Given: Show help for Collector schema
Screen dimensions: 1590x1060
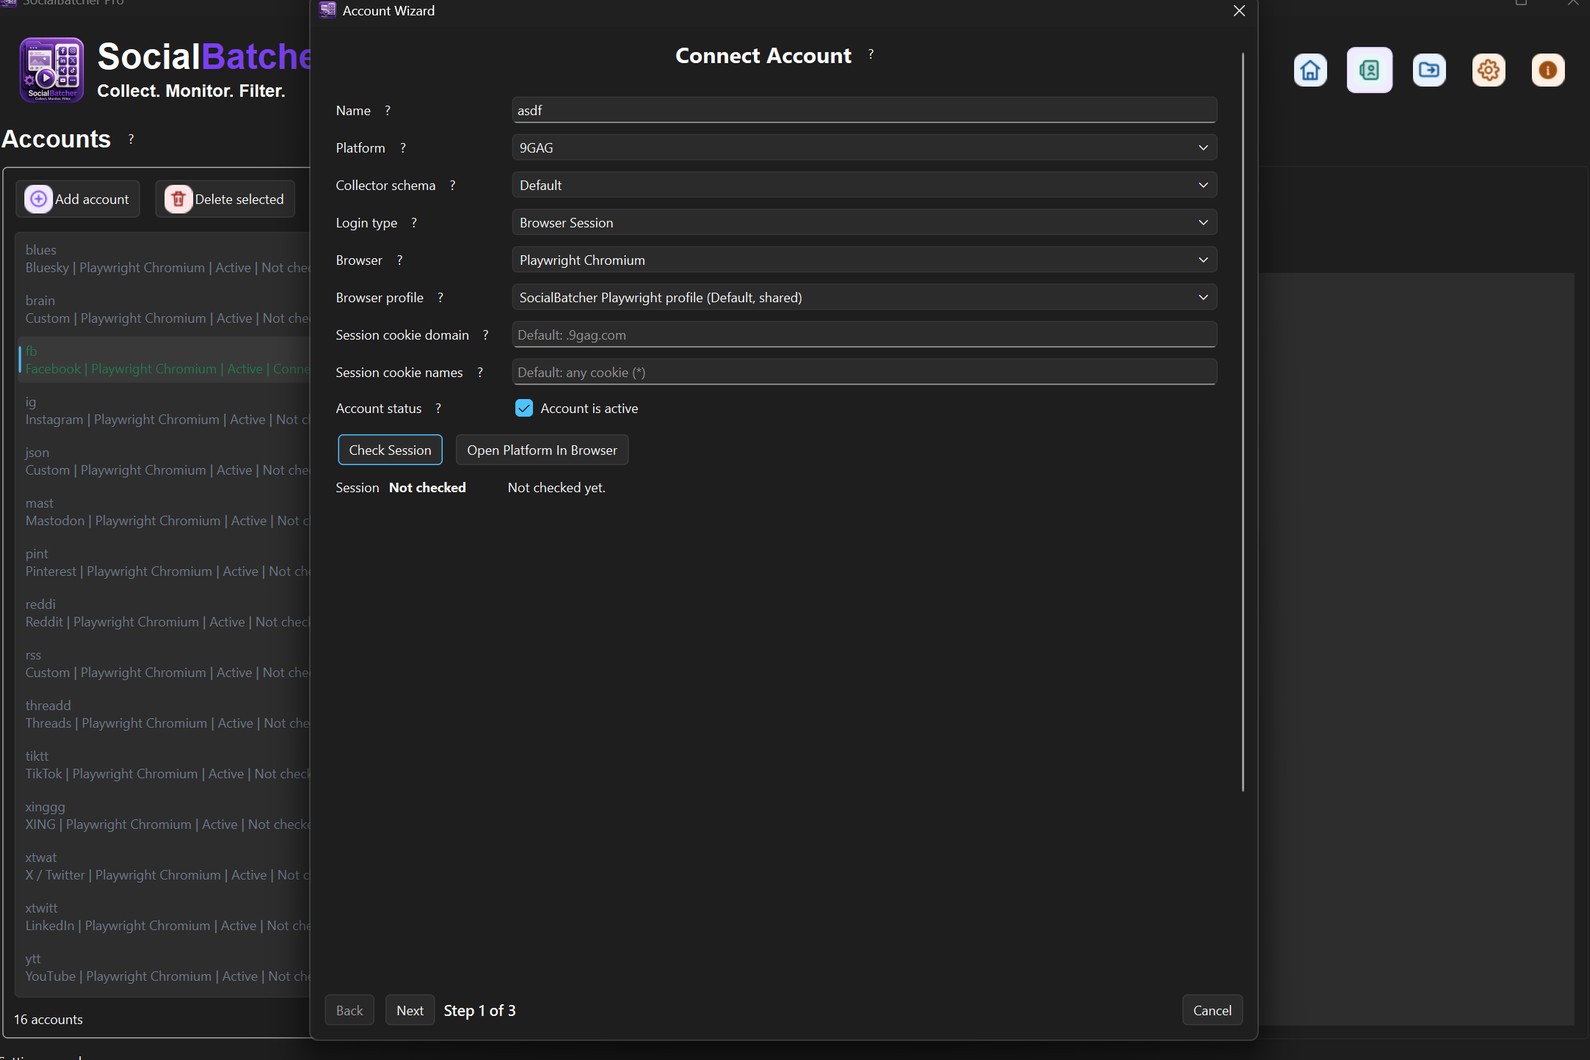Looking at the screenshot, I should 453,185.
